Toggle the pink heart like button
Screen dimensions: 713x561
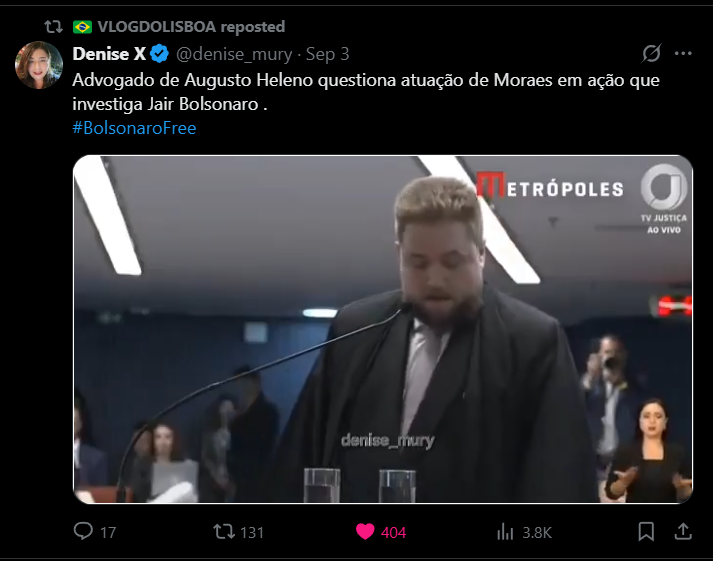coord(365,531)
